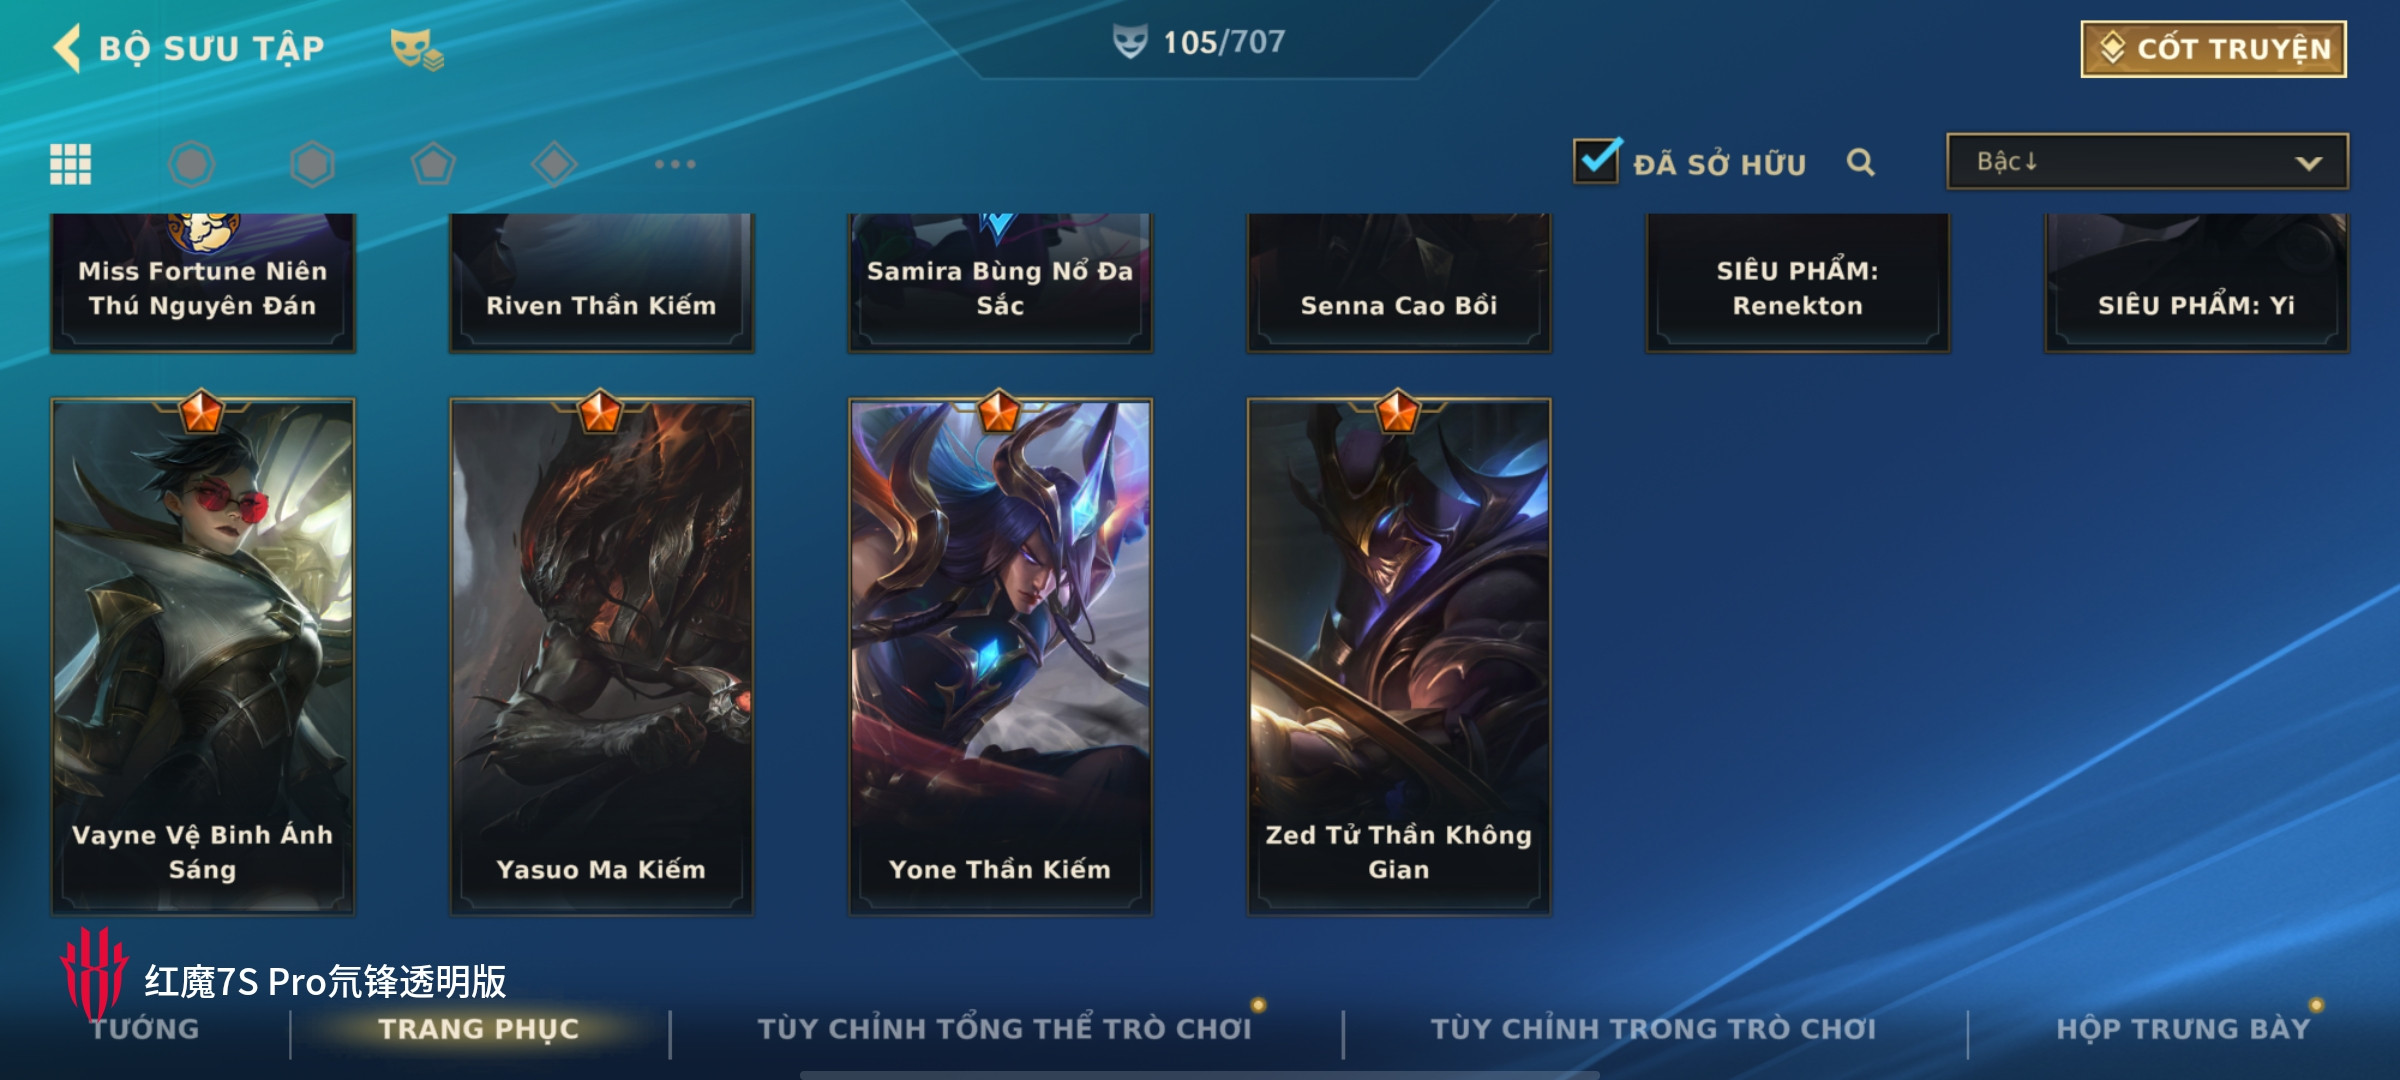Filter by the hexagon rarity icon

point(312,164)
